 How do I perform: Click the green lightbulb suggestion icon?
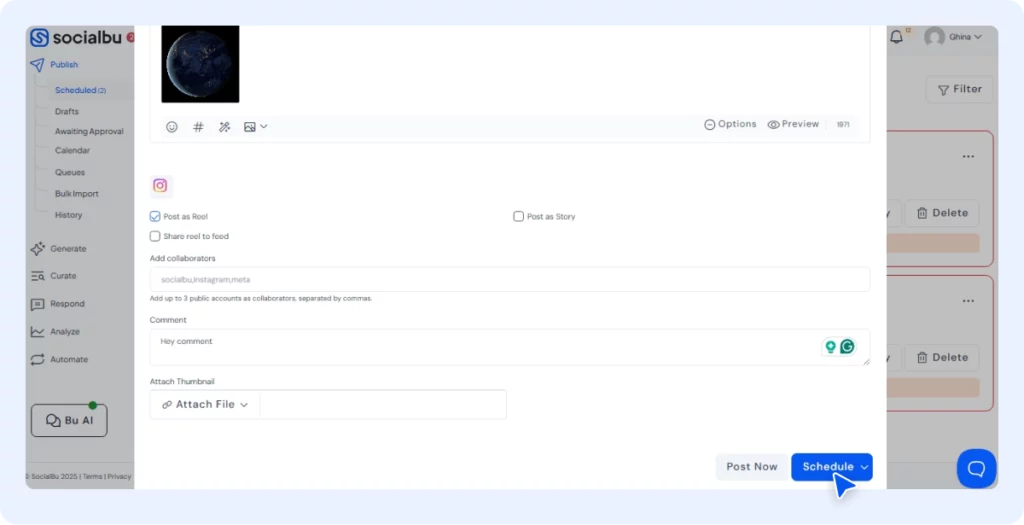tap(831, 347)
